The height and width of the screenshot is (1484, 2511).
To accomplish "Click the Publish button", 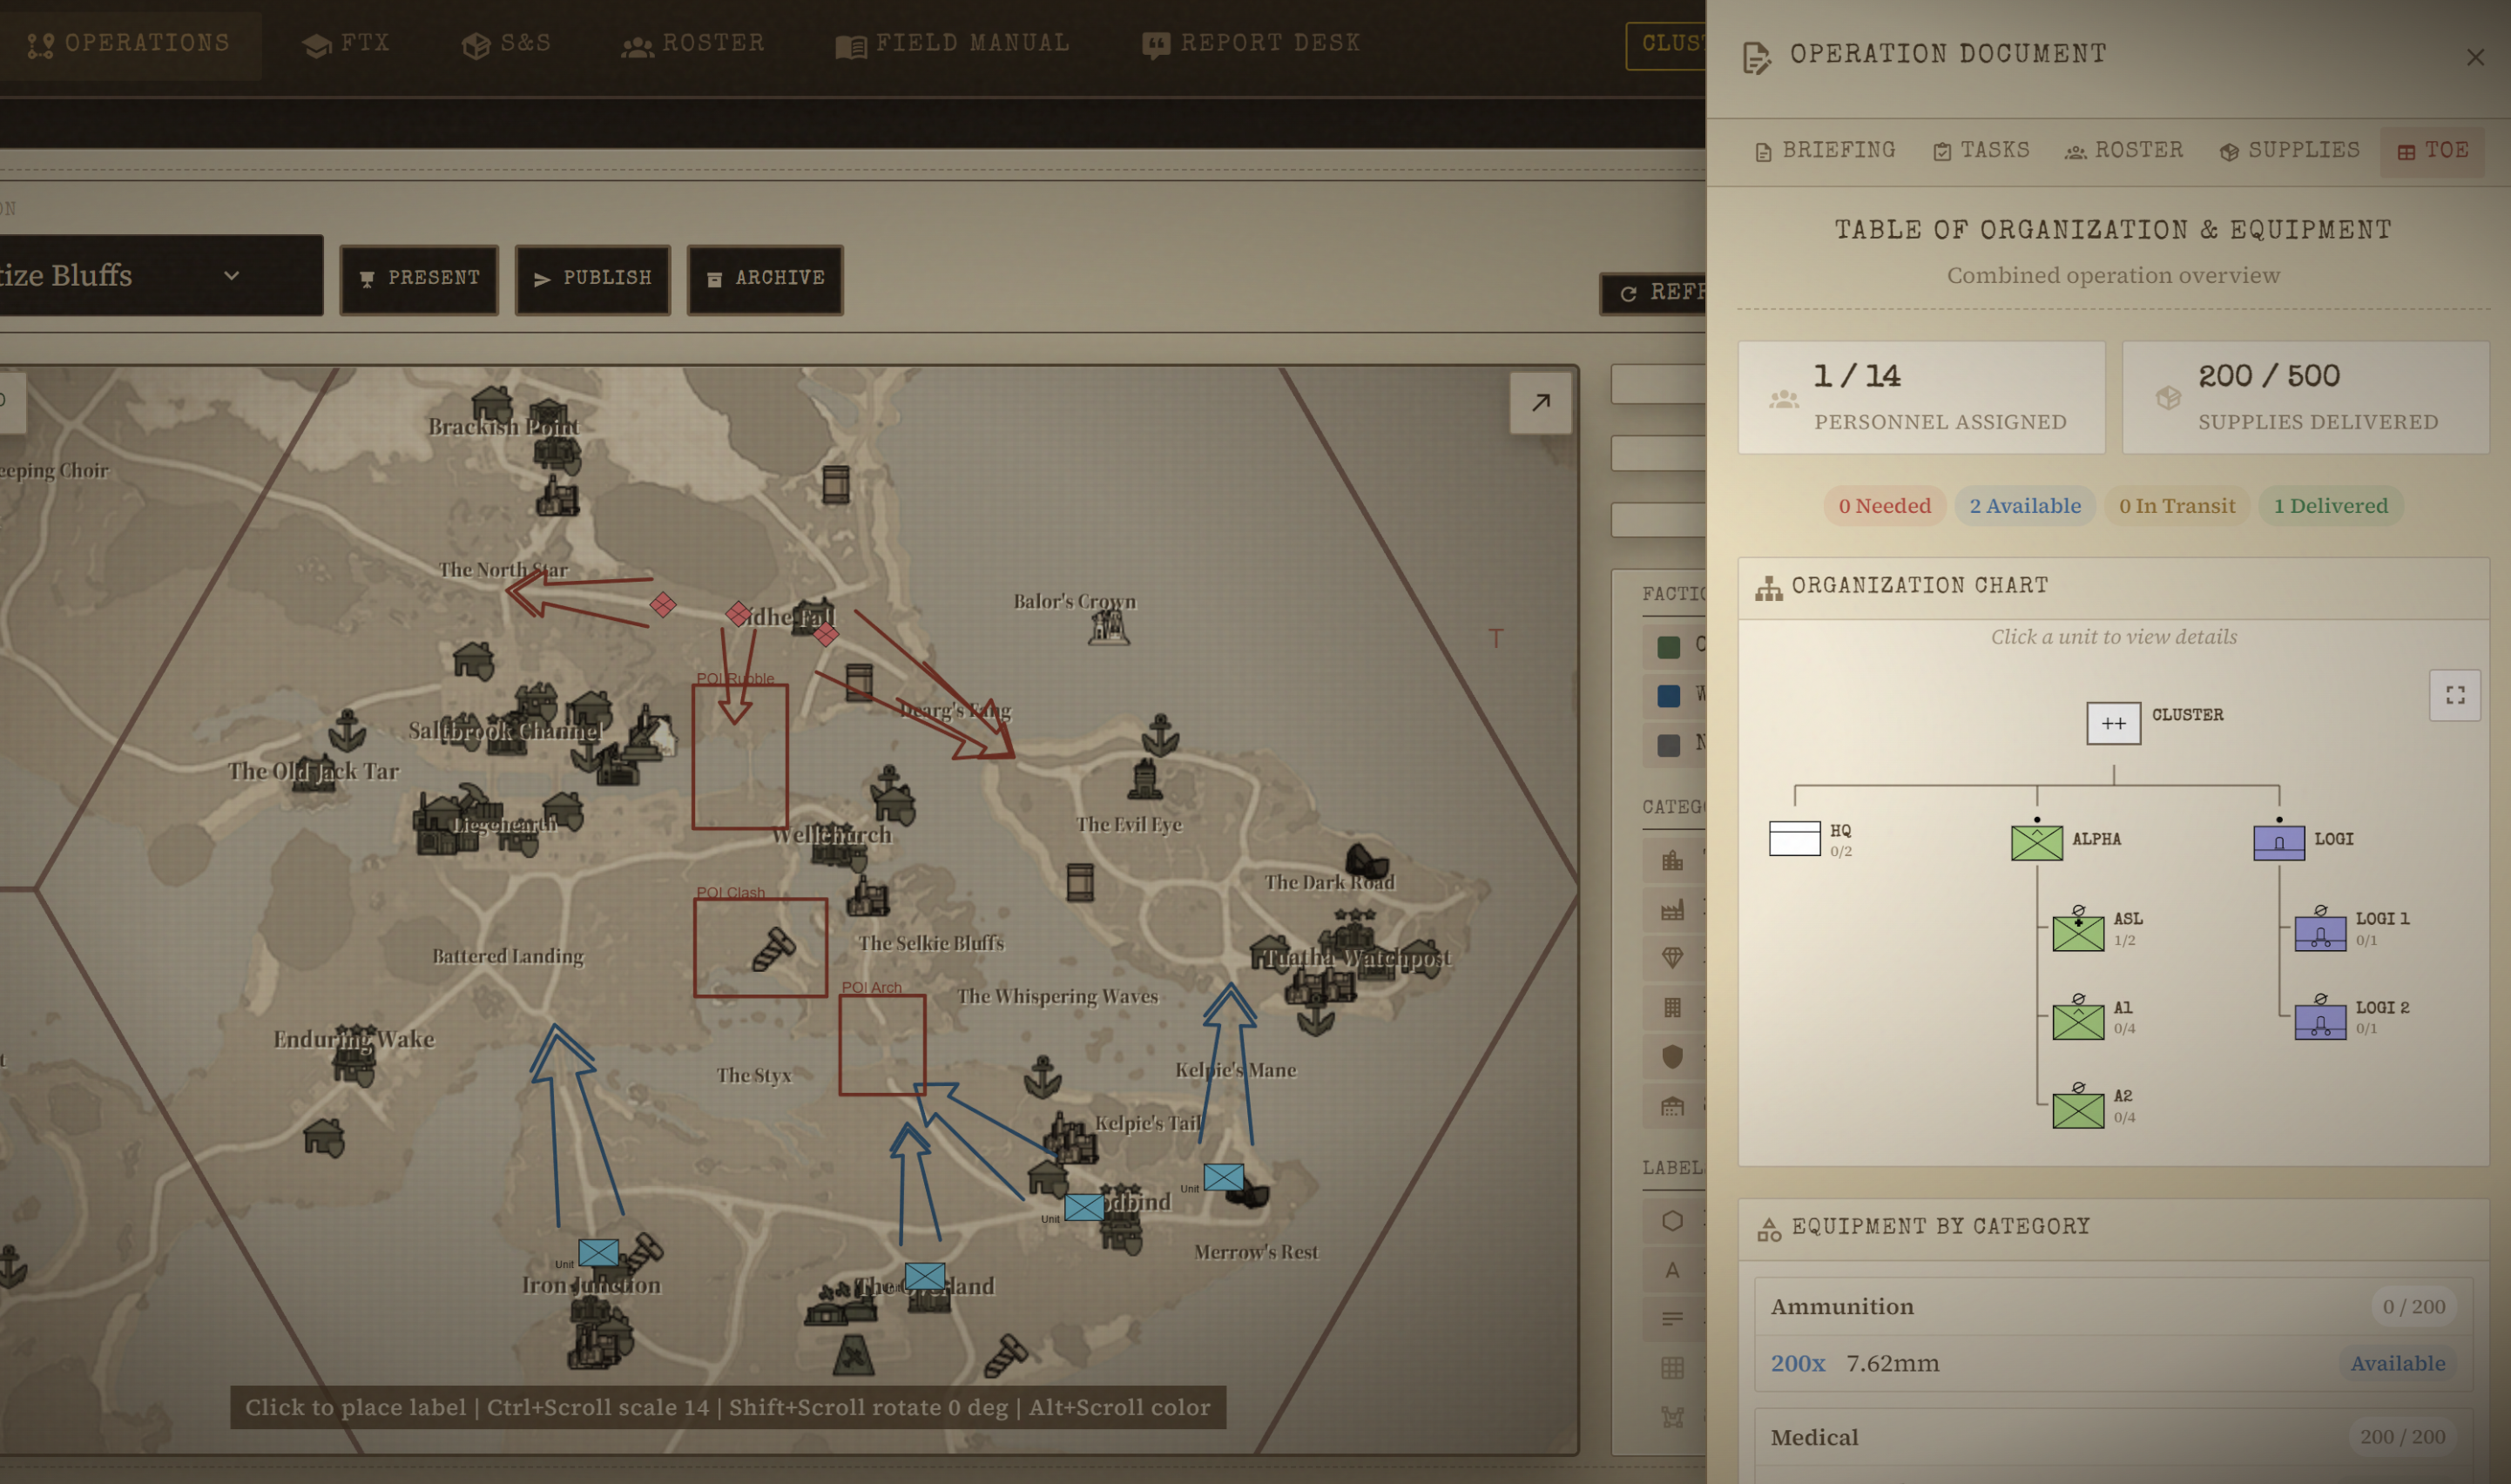I will pos(592,279).
